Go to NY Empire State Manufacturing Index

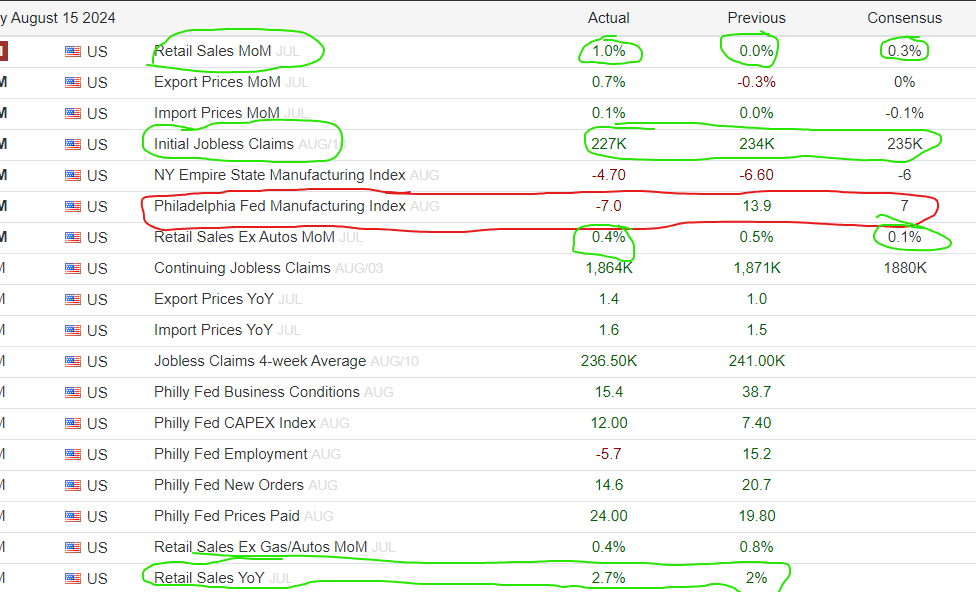click(x=279, y=176)
